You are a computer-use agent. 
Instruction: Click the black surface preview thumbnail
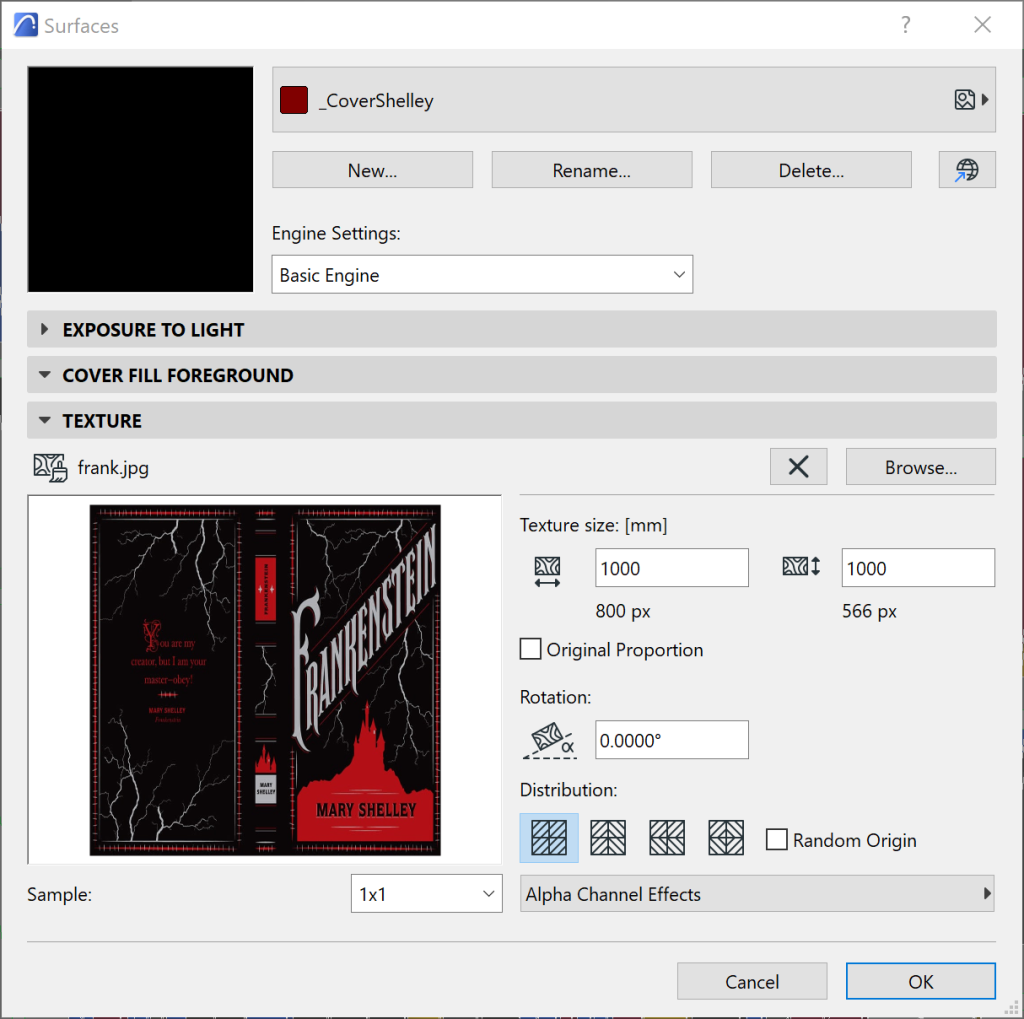tap(140, 179)
